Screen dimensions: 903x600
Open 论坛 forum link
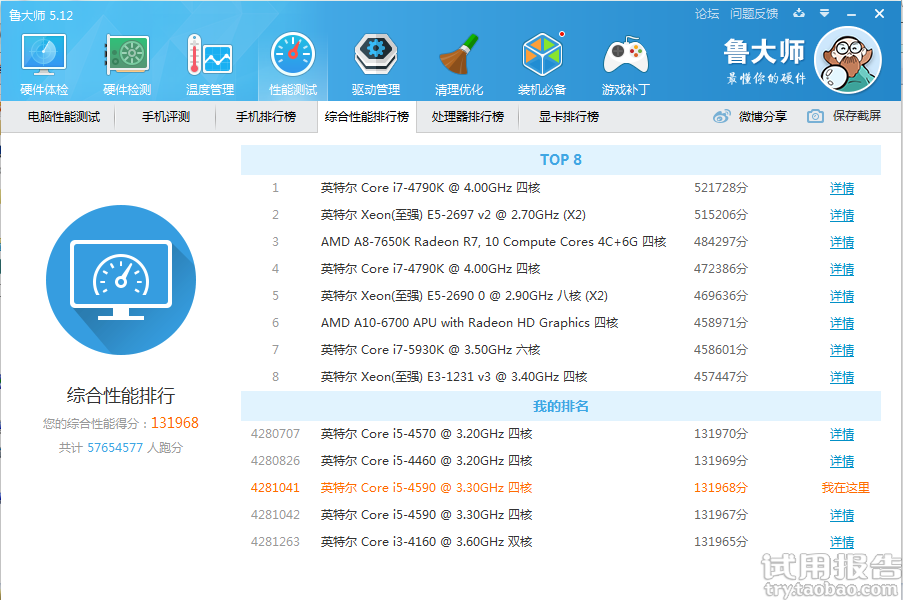click(707, 14)
